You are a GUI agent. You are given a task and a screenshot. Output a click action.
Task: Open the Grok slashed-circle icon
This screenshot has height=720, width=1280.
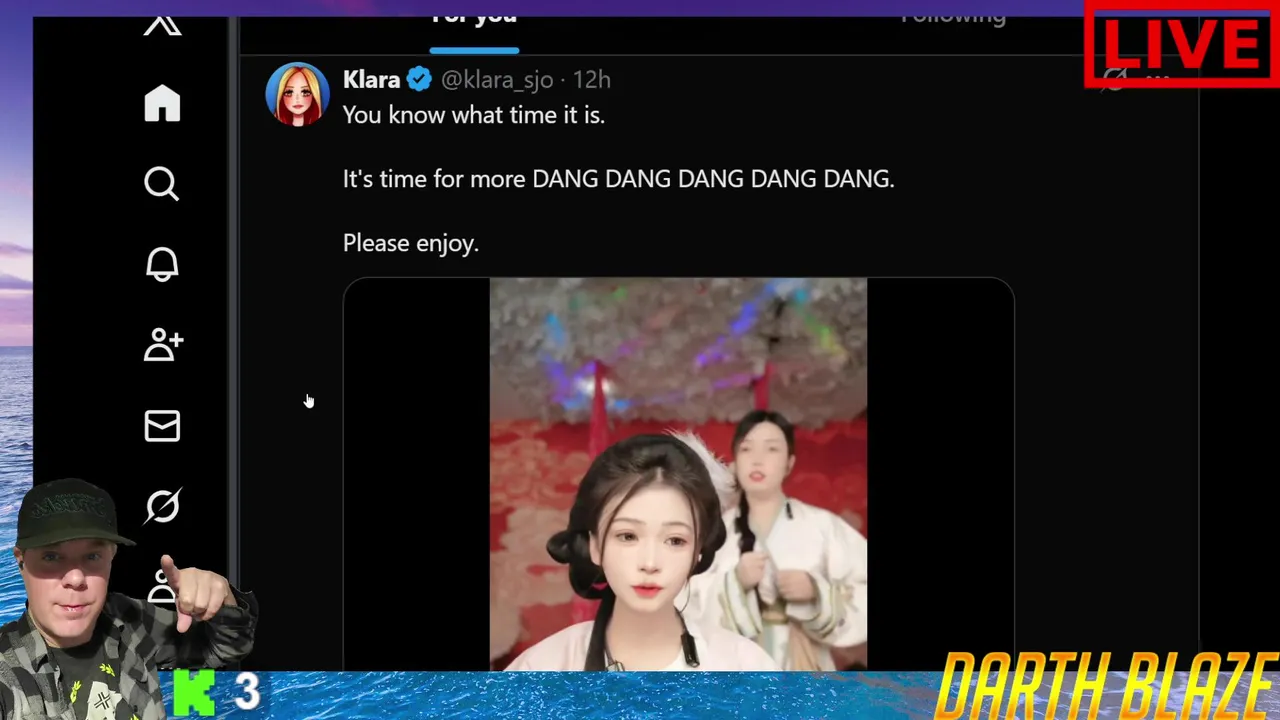click(x=162, y=507)
